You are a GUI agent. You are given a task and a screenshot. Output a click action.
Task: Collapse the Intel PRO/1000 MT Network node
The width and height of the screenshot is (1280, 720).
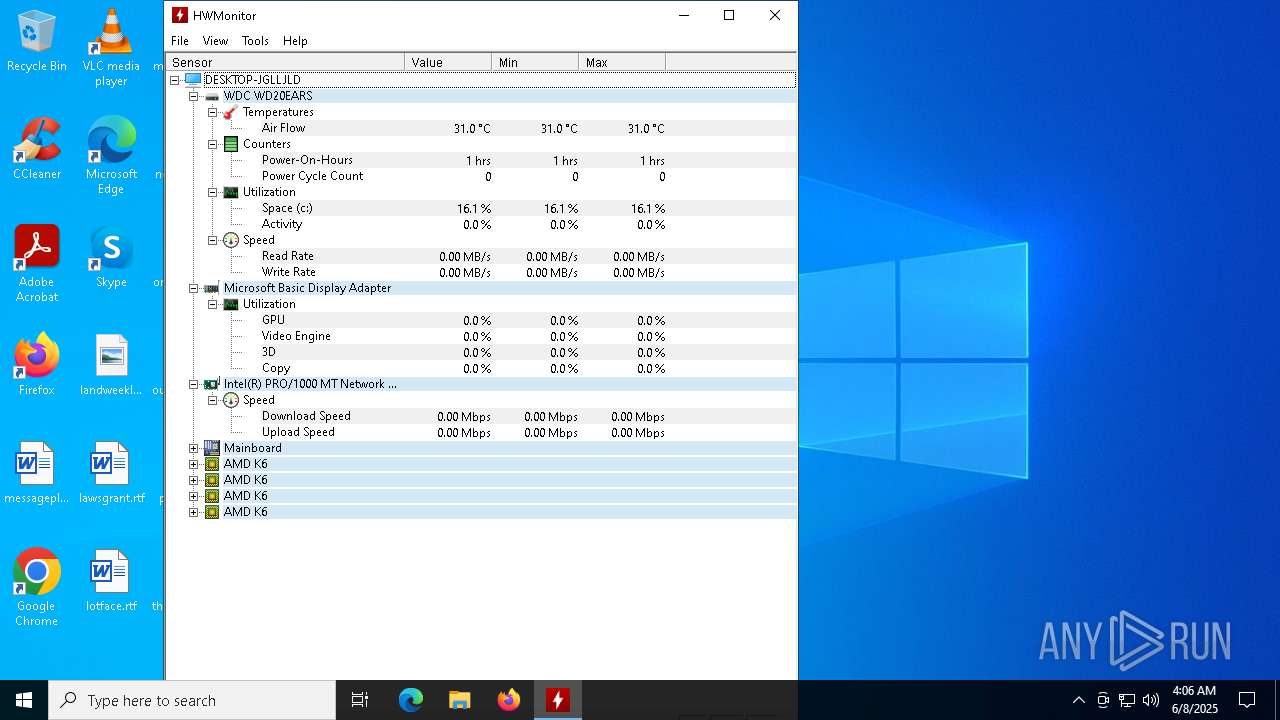coord(193,384)
